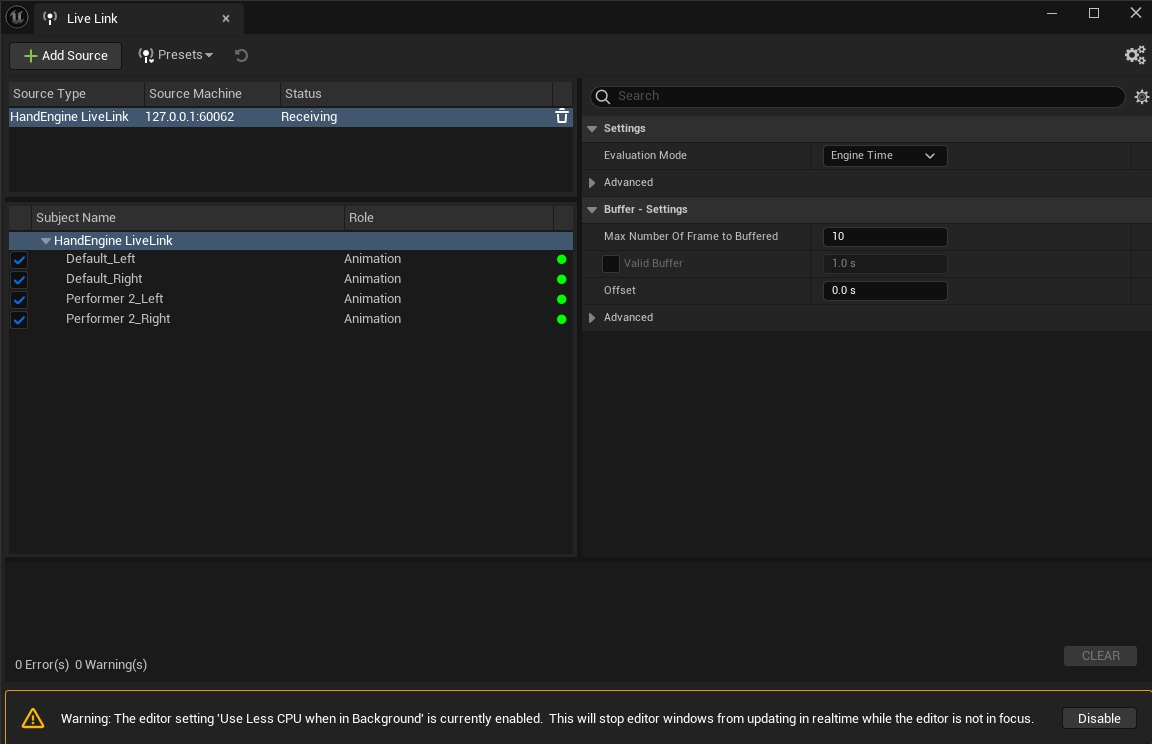Click the magnifier icon in Search field
The width and height of the screenshot is (1152, 744).
point(602,97)
